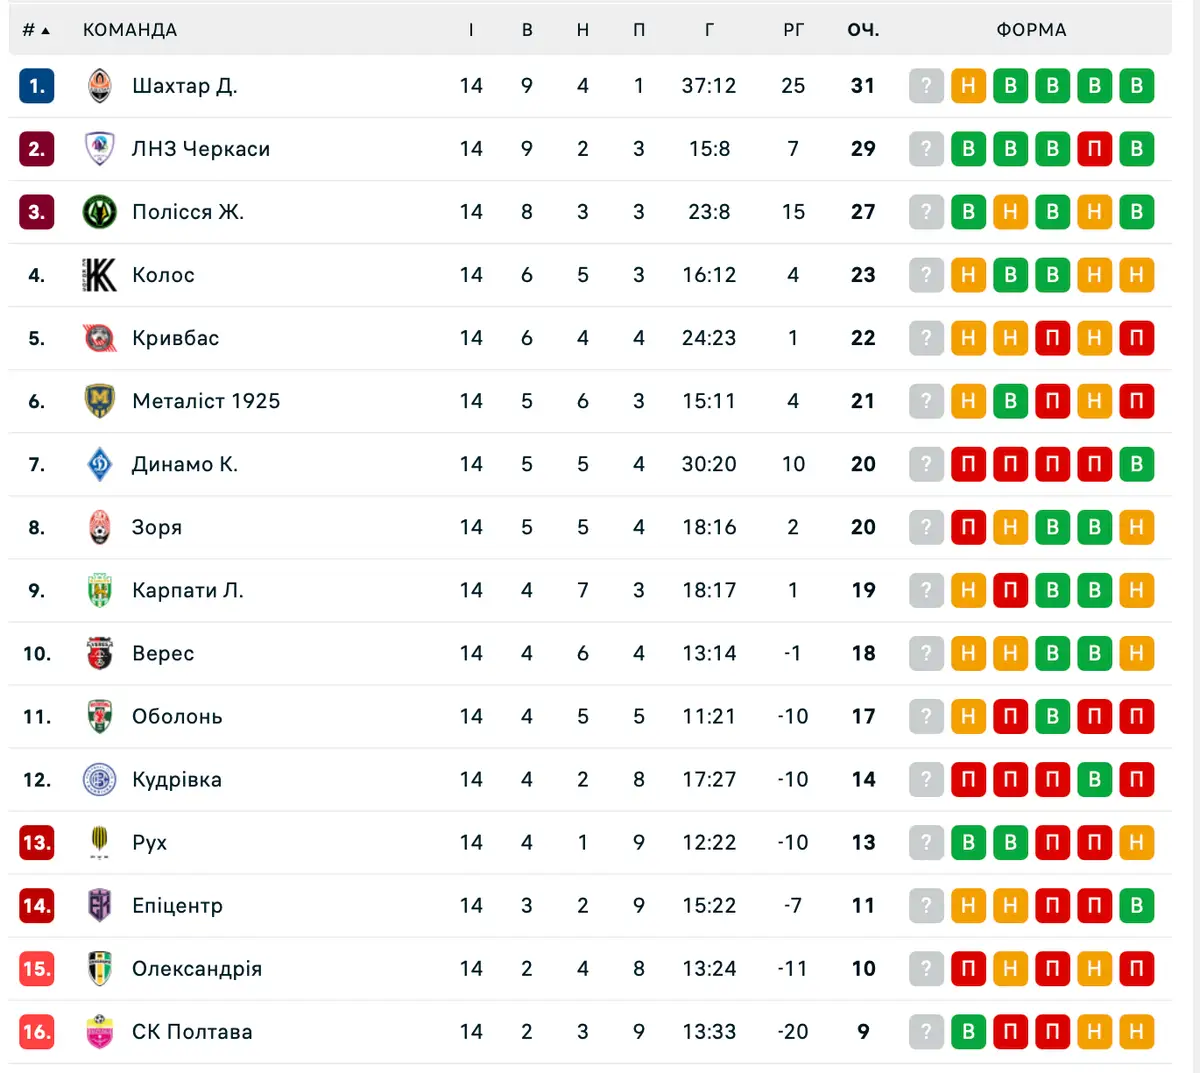Click the Metalist 1925 club crest
Image resolution: width=1200 pixels, height=1073 pixels.
click(99, 401)
